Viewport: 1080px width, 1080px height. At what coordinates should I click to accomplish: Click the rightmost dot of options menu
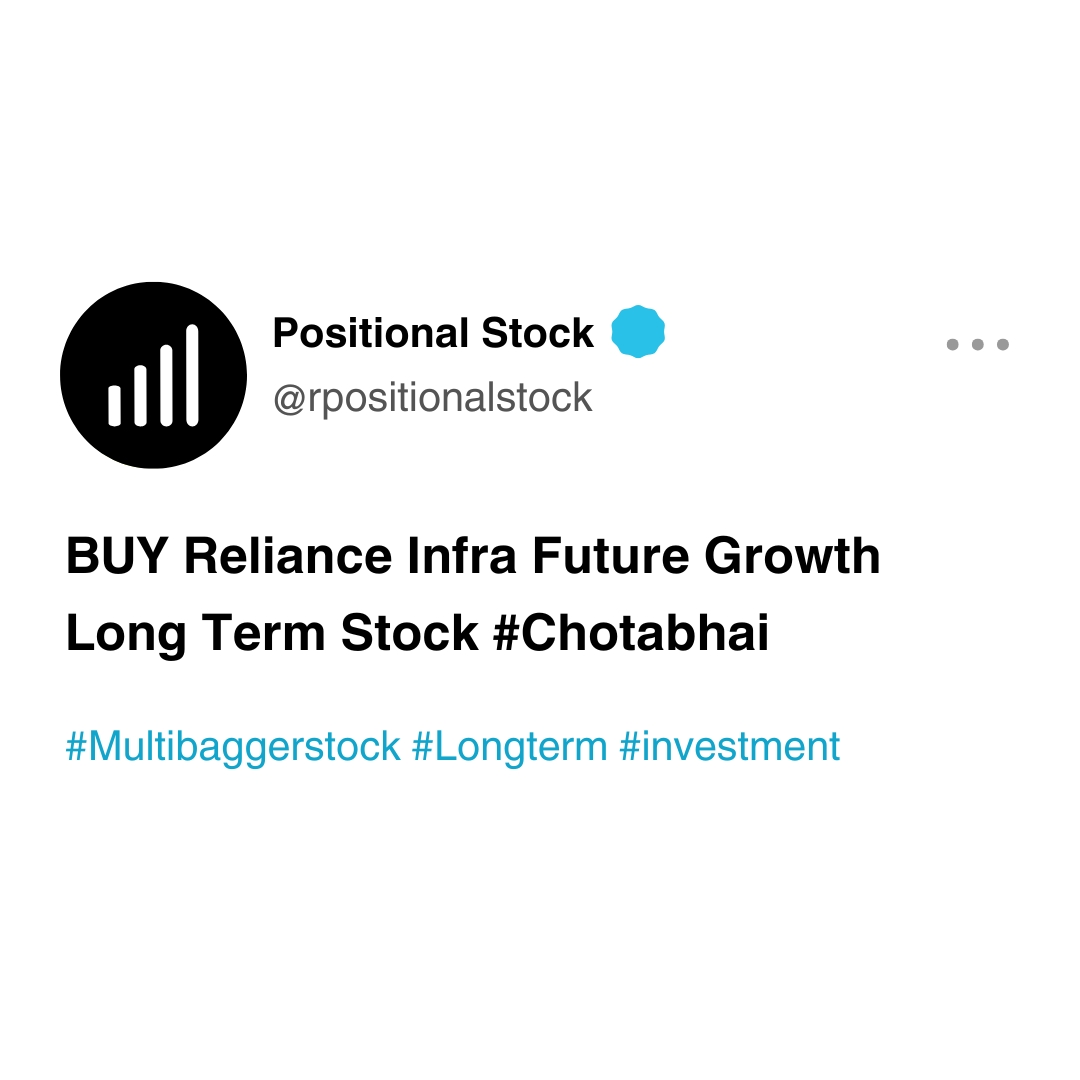1003,345
